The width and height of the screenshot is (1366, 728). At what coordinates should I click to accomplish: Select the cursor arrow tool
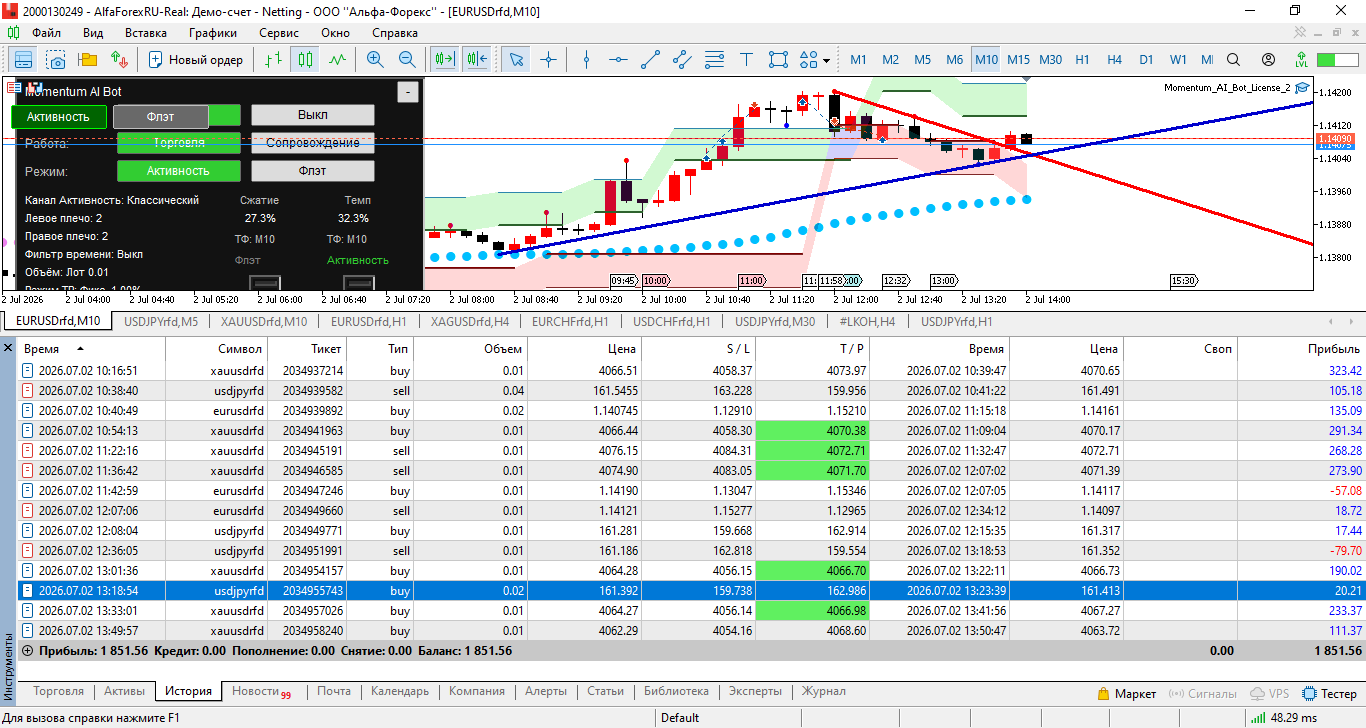pyautogui.click(x=516, y=60)
